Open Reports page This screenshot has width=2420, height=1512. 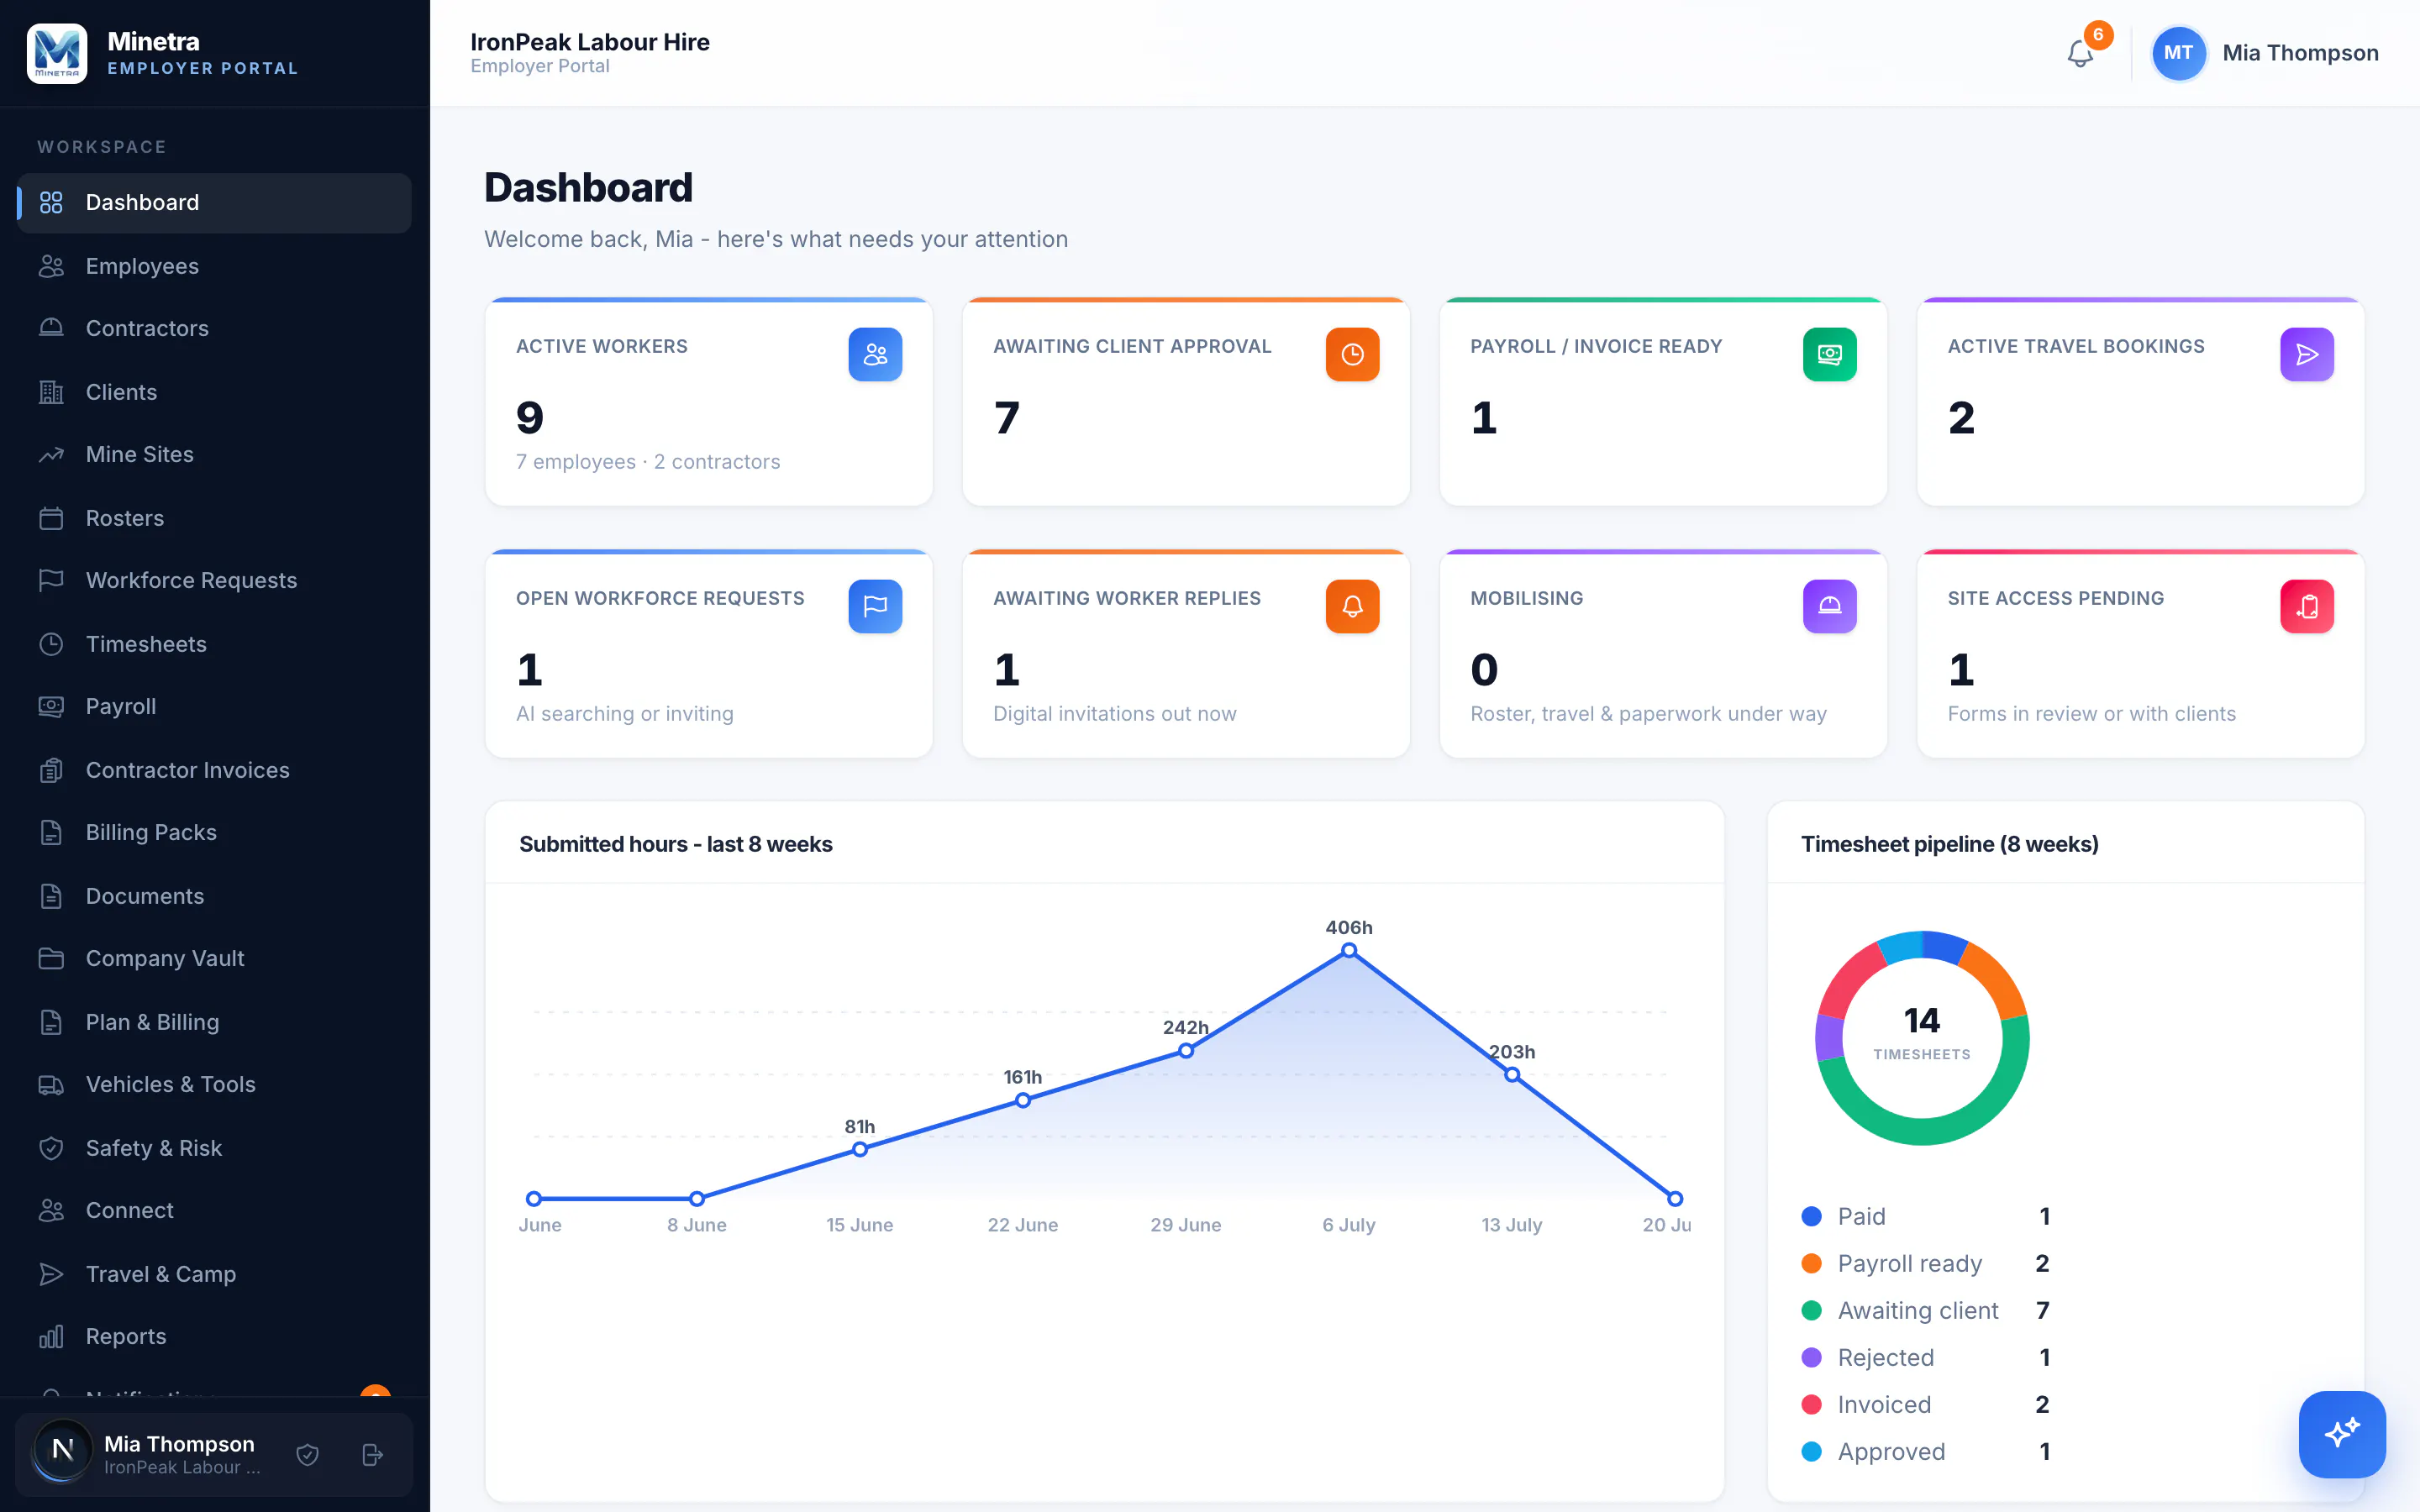[214, 1336]
